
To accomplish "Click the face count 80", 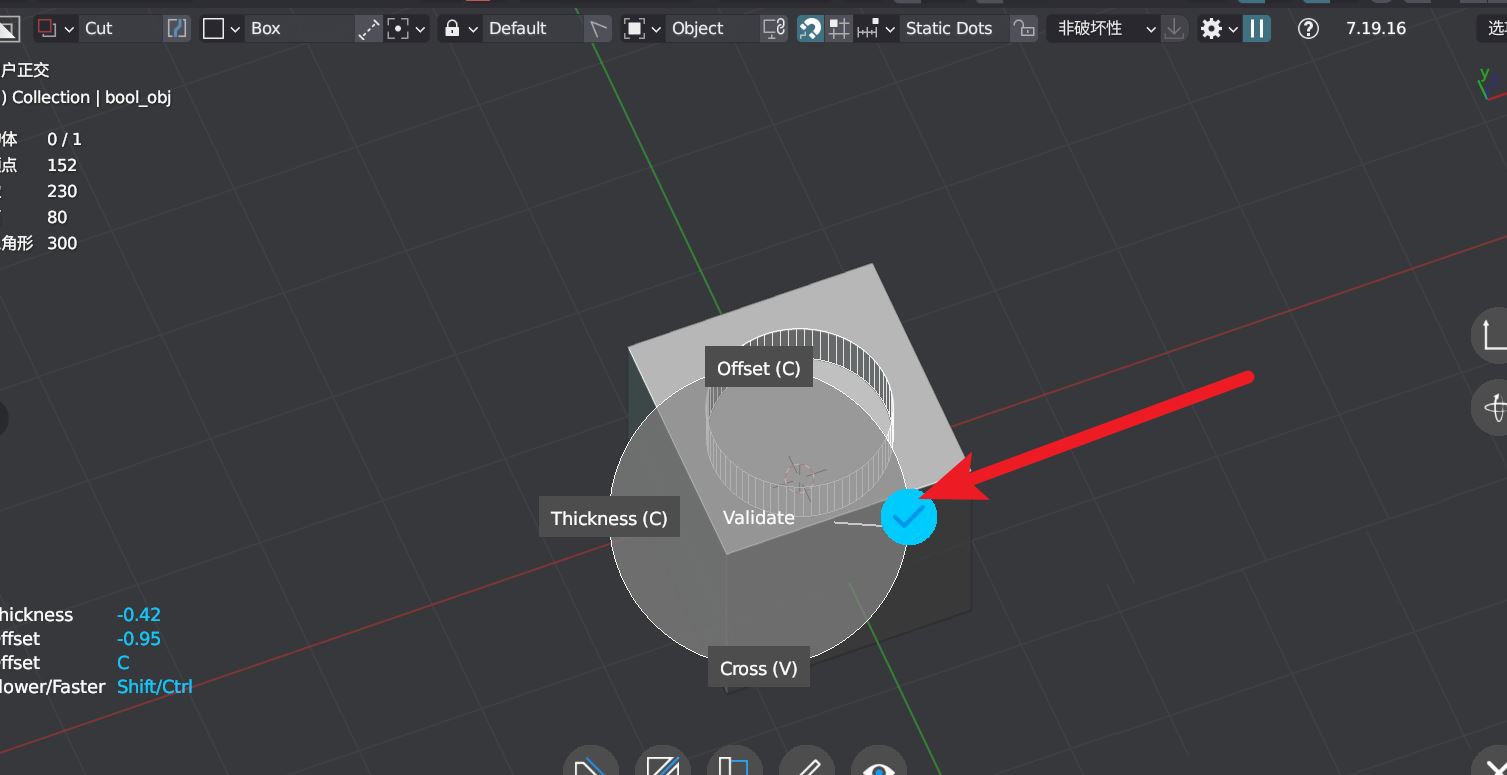I will [x=57, y=217].
